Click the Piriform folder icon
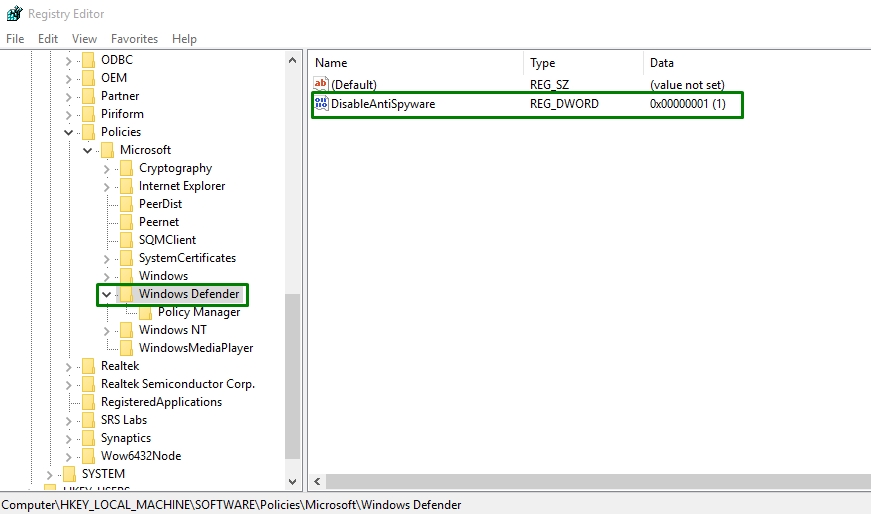The width and height of the screenshot is (871, 514). click(x=88, y=114)
